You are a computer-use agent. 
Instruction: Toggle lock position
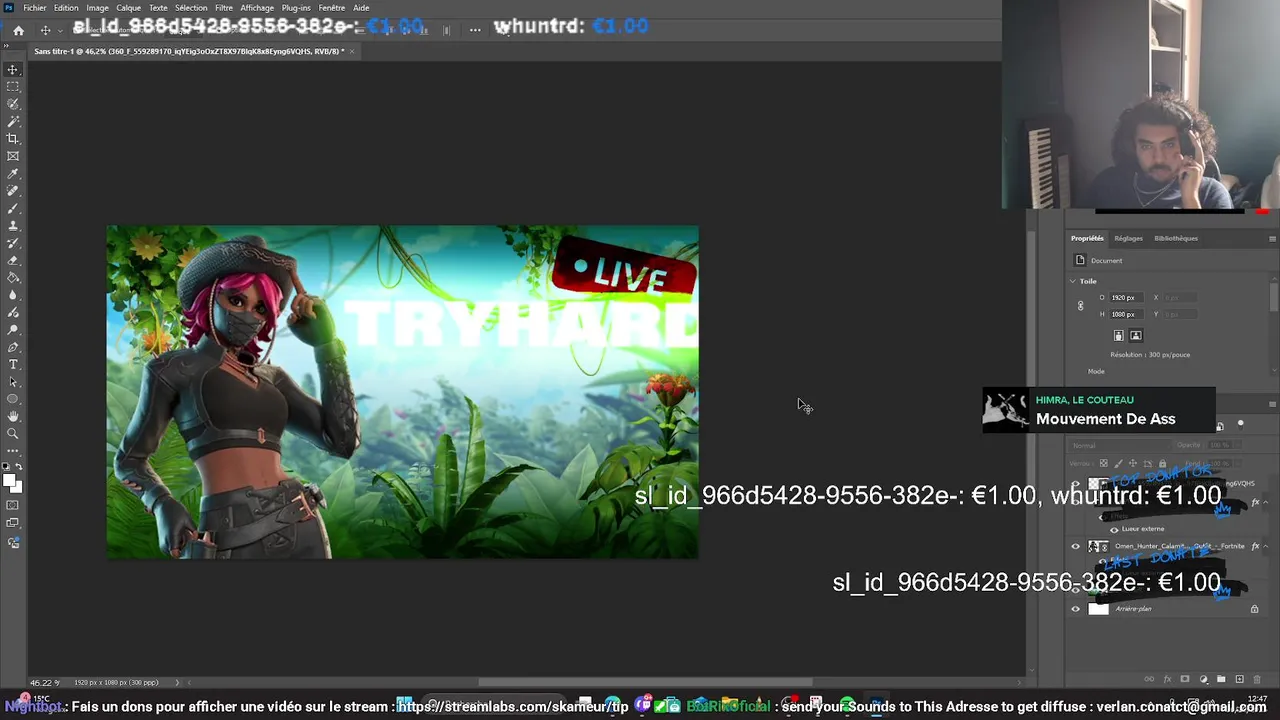[1133, 463]
